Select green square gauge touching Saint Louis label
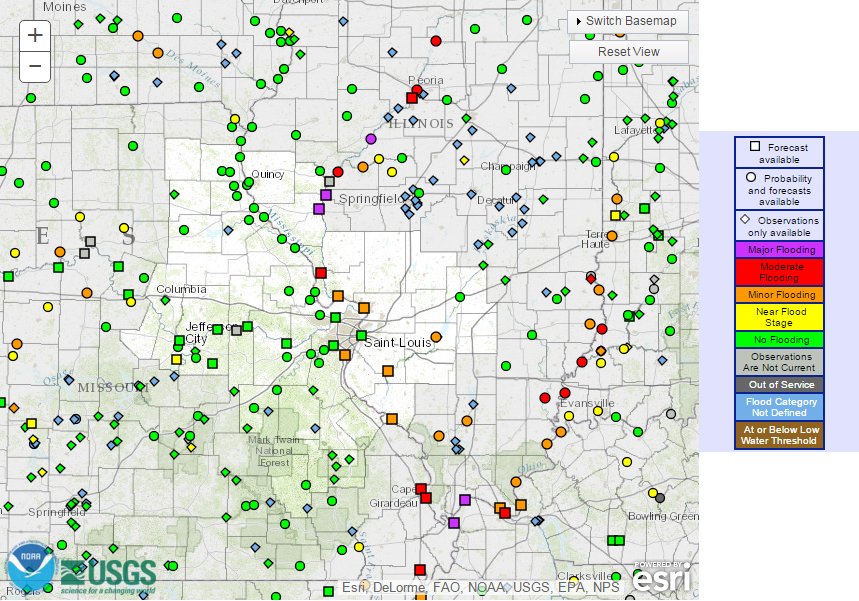This screenshot has height=601, width=859. coord(361,335)
